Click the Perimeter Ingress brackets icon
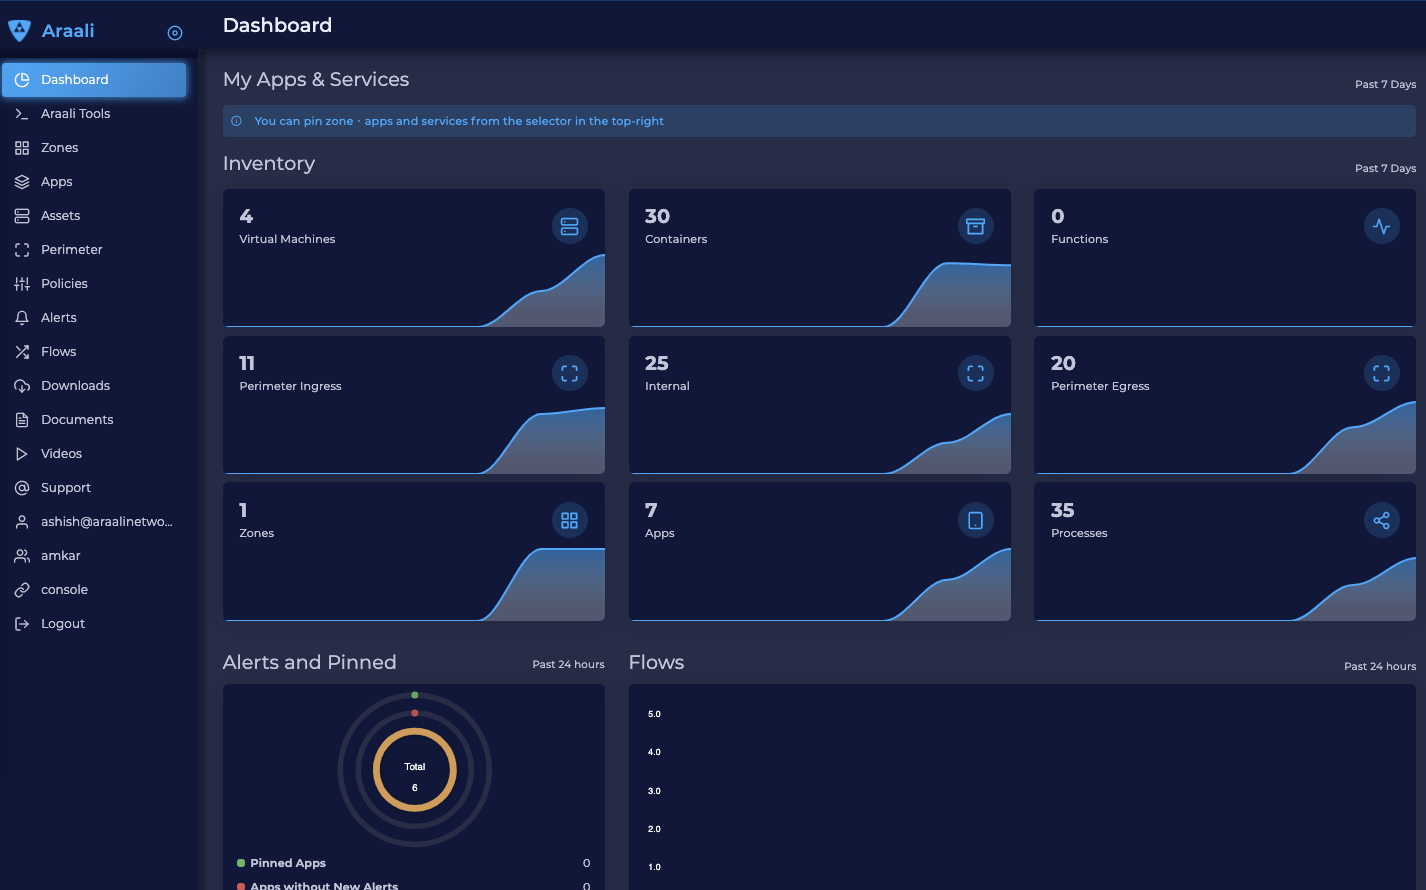1426x890 pixels. pos(570,373)
